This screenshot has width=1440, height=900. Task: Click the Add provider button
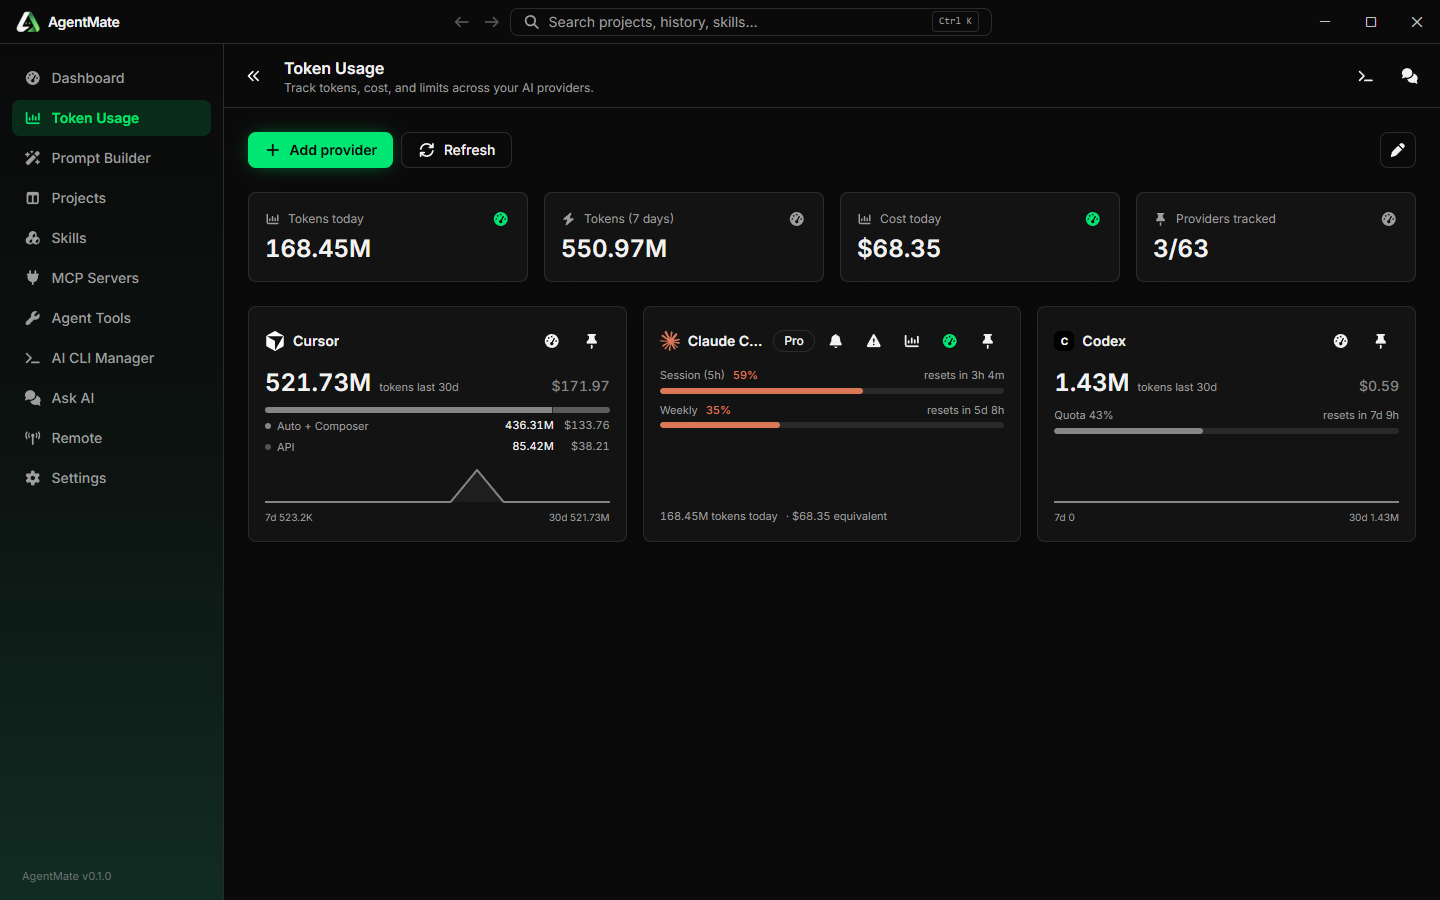pyautogui.click(x=320, y=150)
